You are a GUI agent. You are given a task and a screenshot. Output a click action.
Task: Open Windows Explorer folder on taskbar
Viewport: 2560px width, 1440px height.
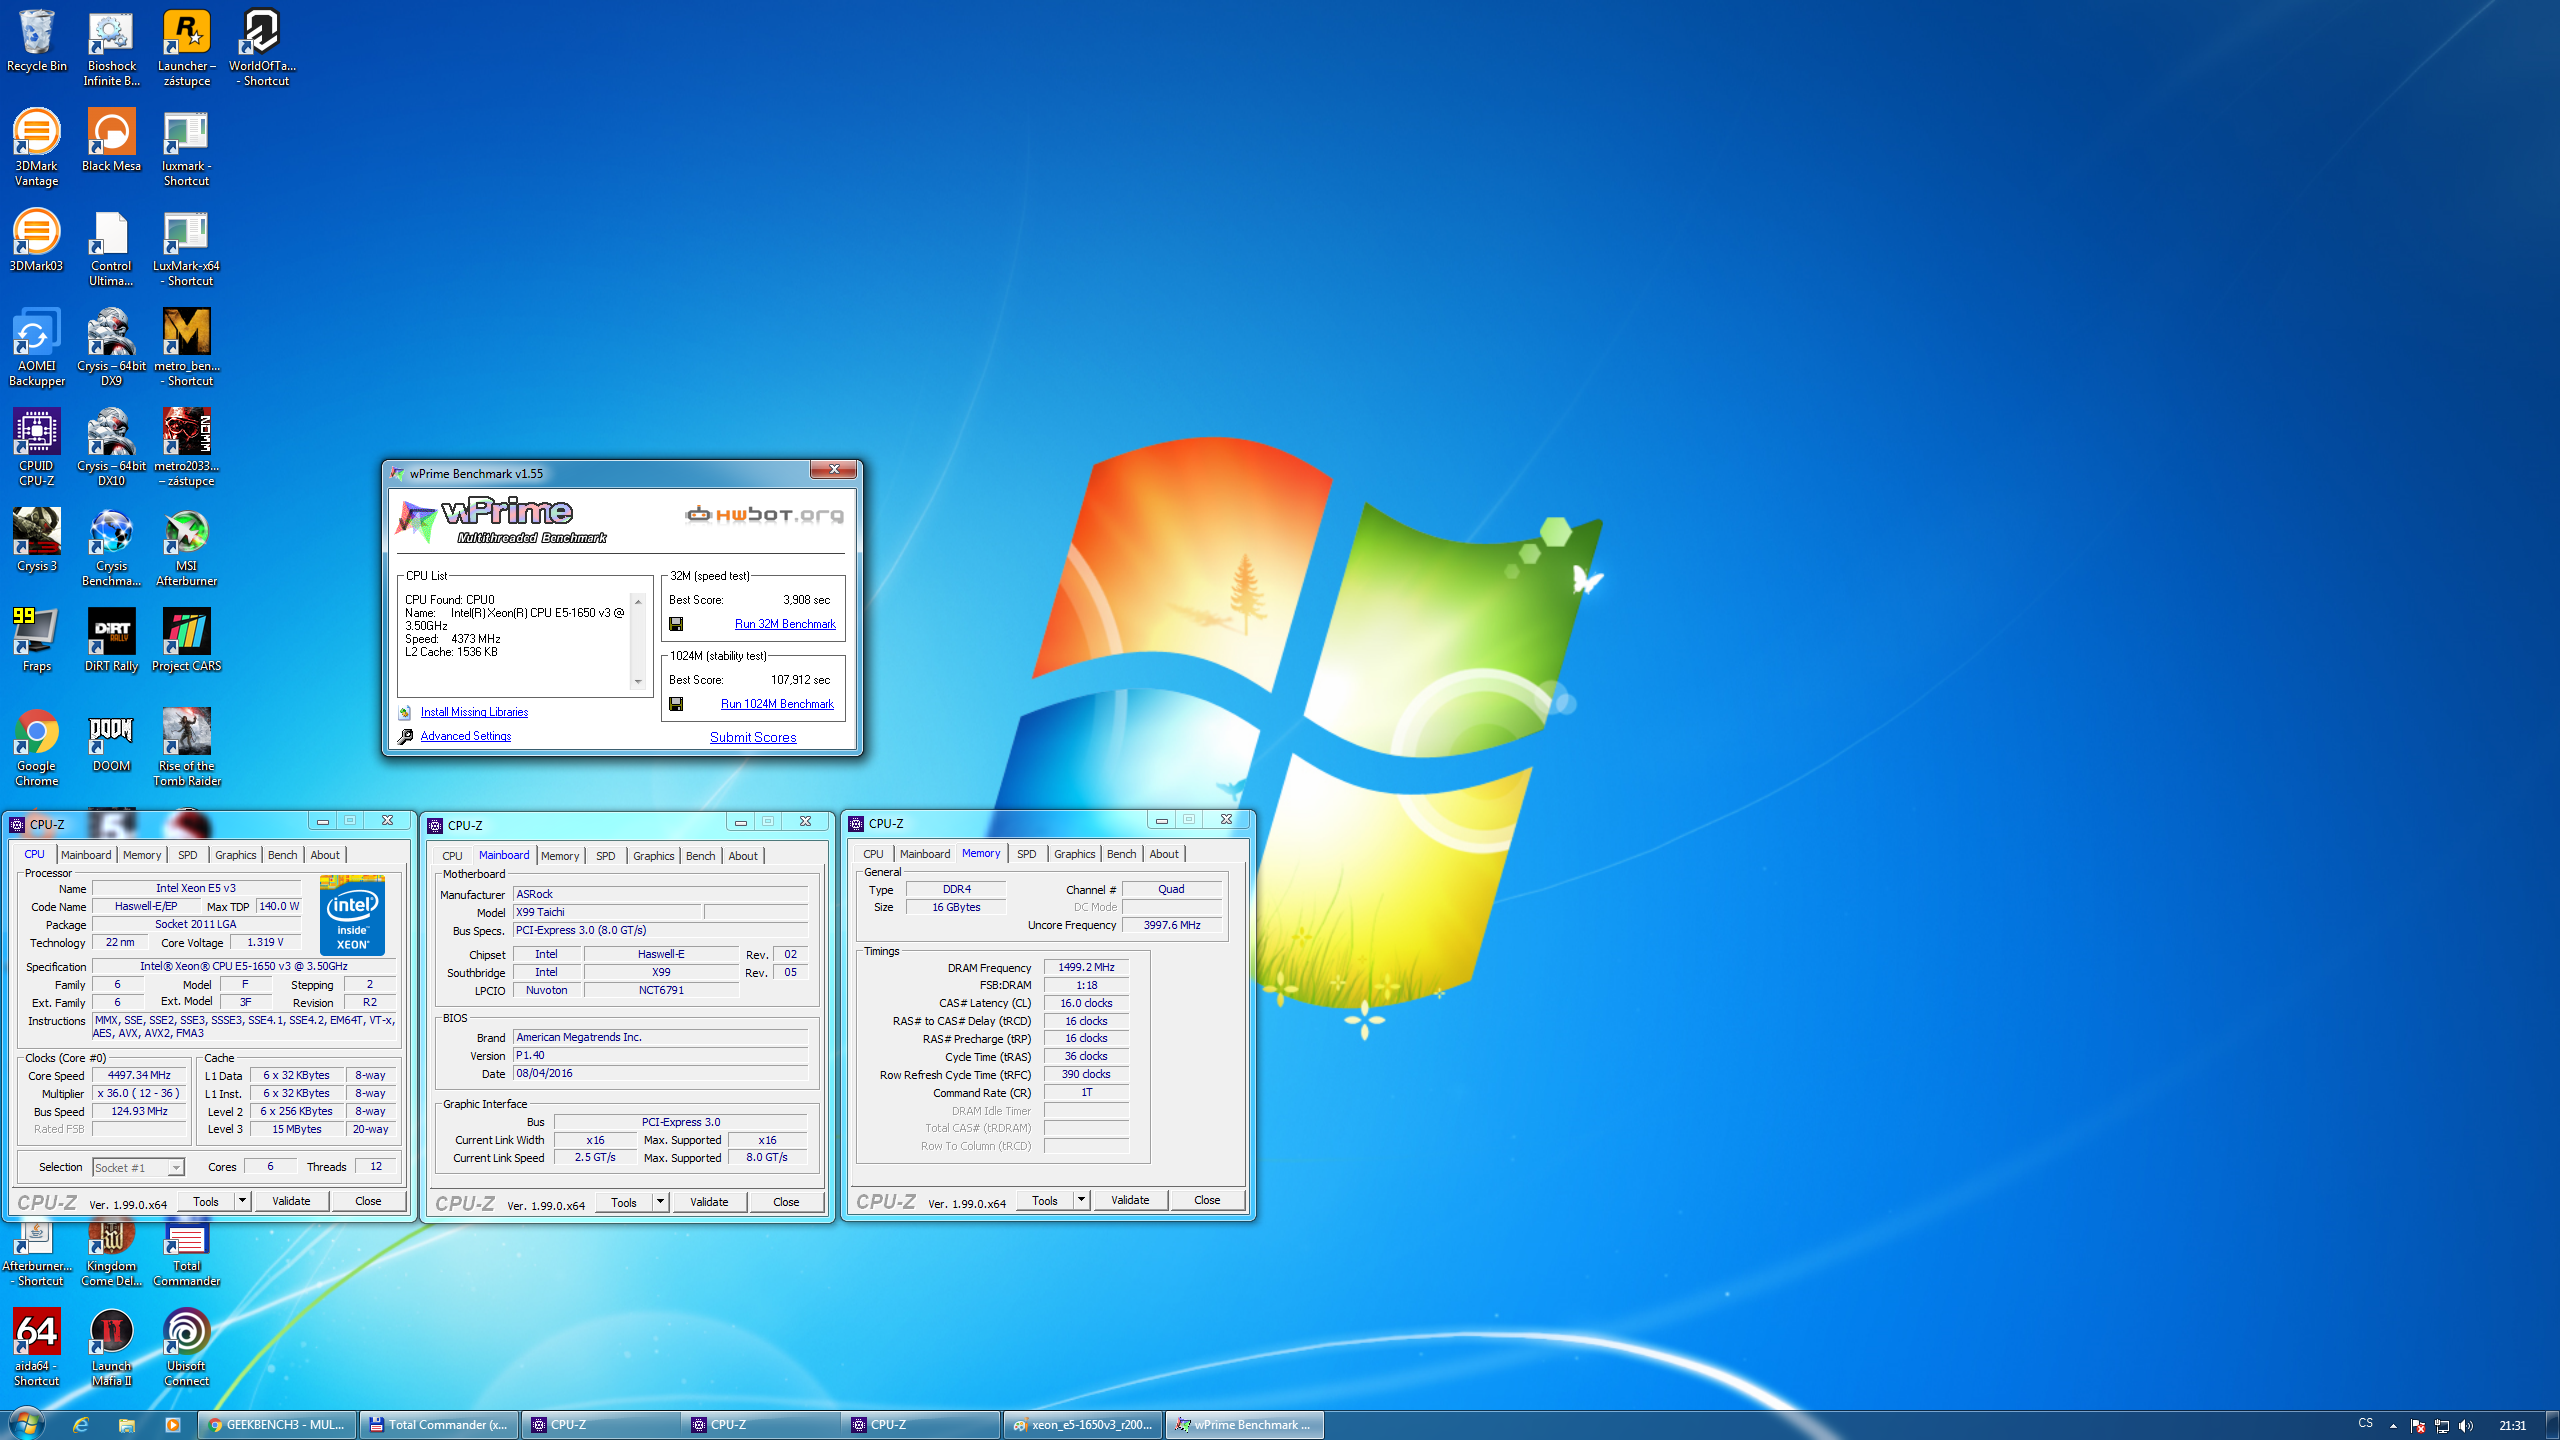tap(126, 1425)
